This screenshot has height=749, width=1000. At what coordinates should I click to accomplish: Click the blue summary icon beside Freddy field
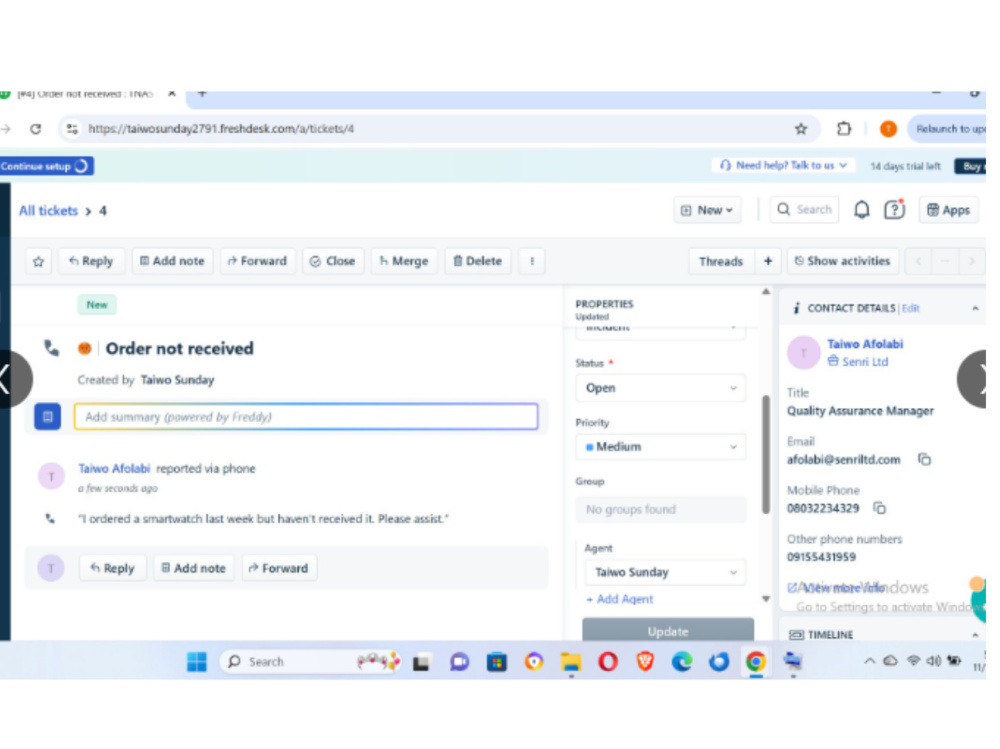point(48,417)
